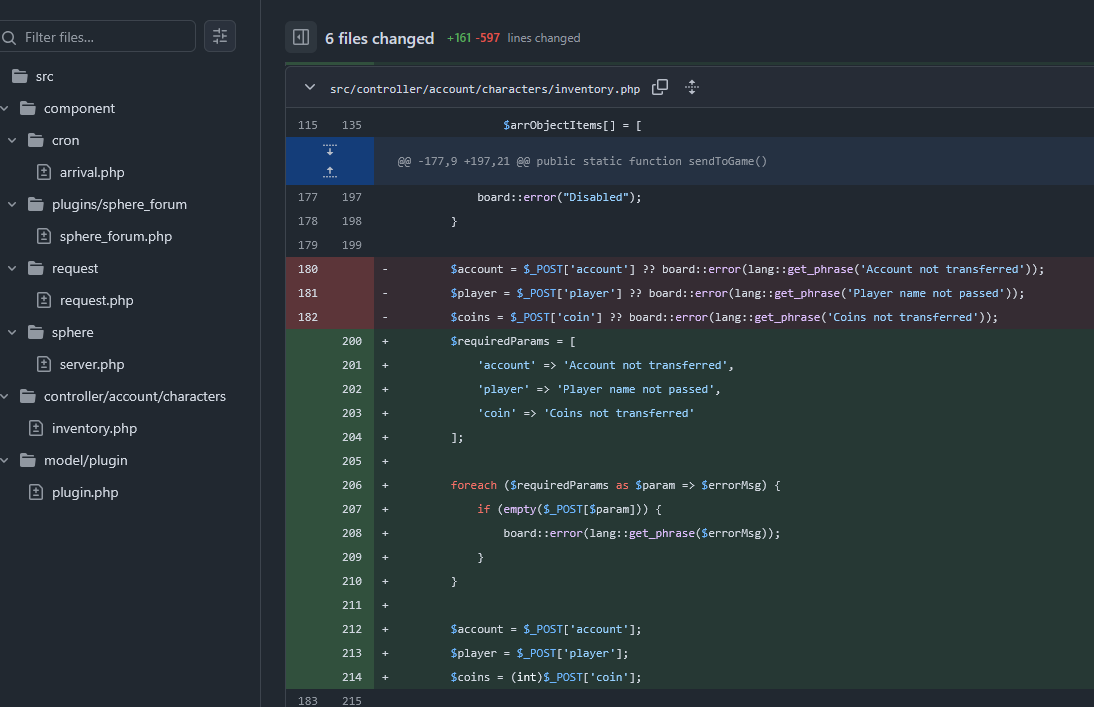1094x707 pixels.
Task: Open plugin.php in the file tree
Action: click(85, 493)
